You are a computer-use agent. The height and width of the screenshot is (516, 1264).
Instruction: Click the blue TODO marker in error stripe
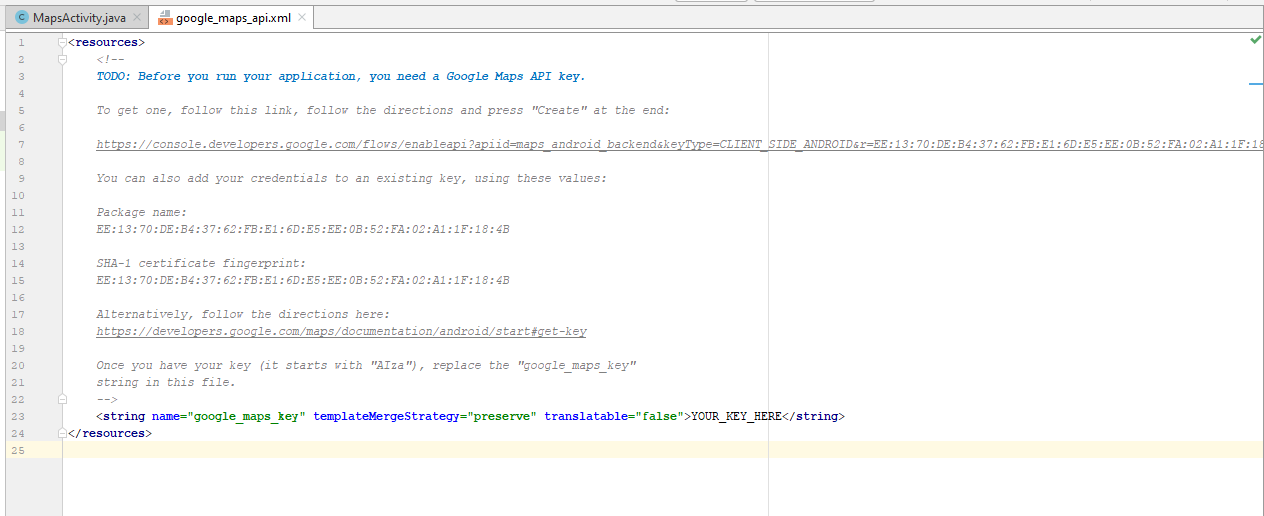pos(1255,84)
